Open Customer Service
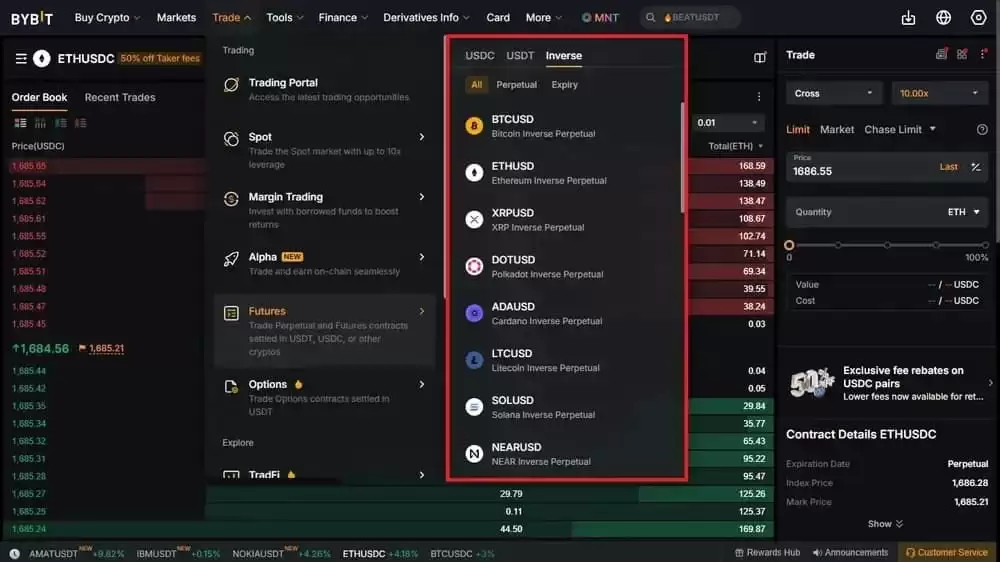This screenshot has height=562, width=1000. point(947,553)
